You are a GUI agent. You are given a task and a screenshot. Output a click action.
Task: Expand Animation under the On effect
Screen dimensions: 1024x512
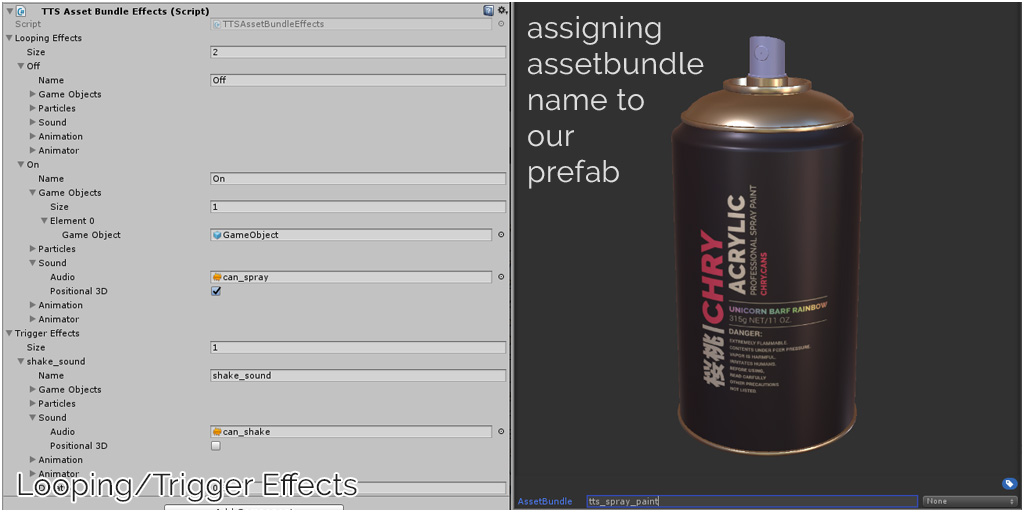[33, 305]
